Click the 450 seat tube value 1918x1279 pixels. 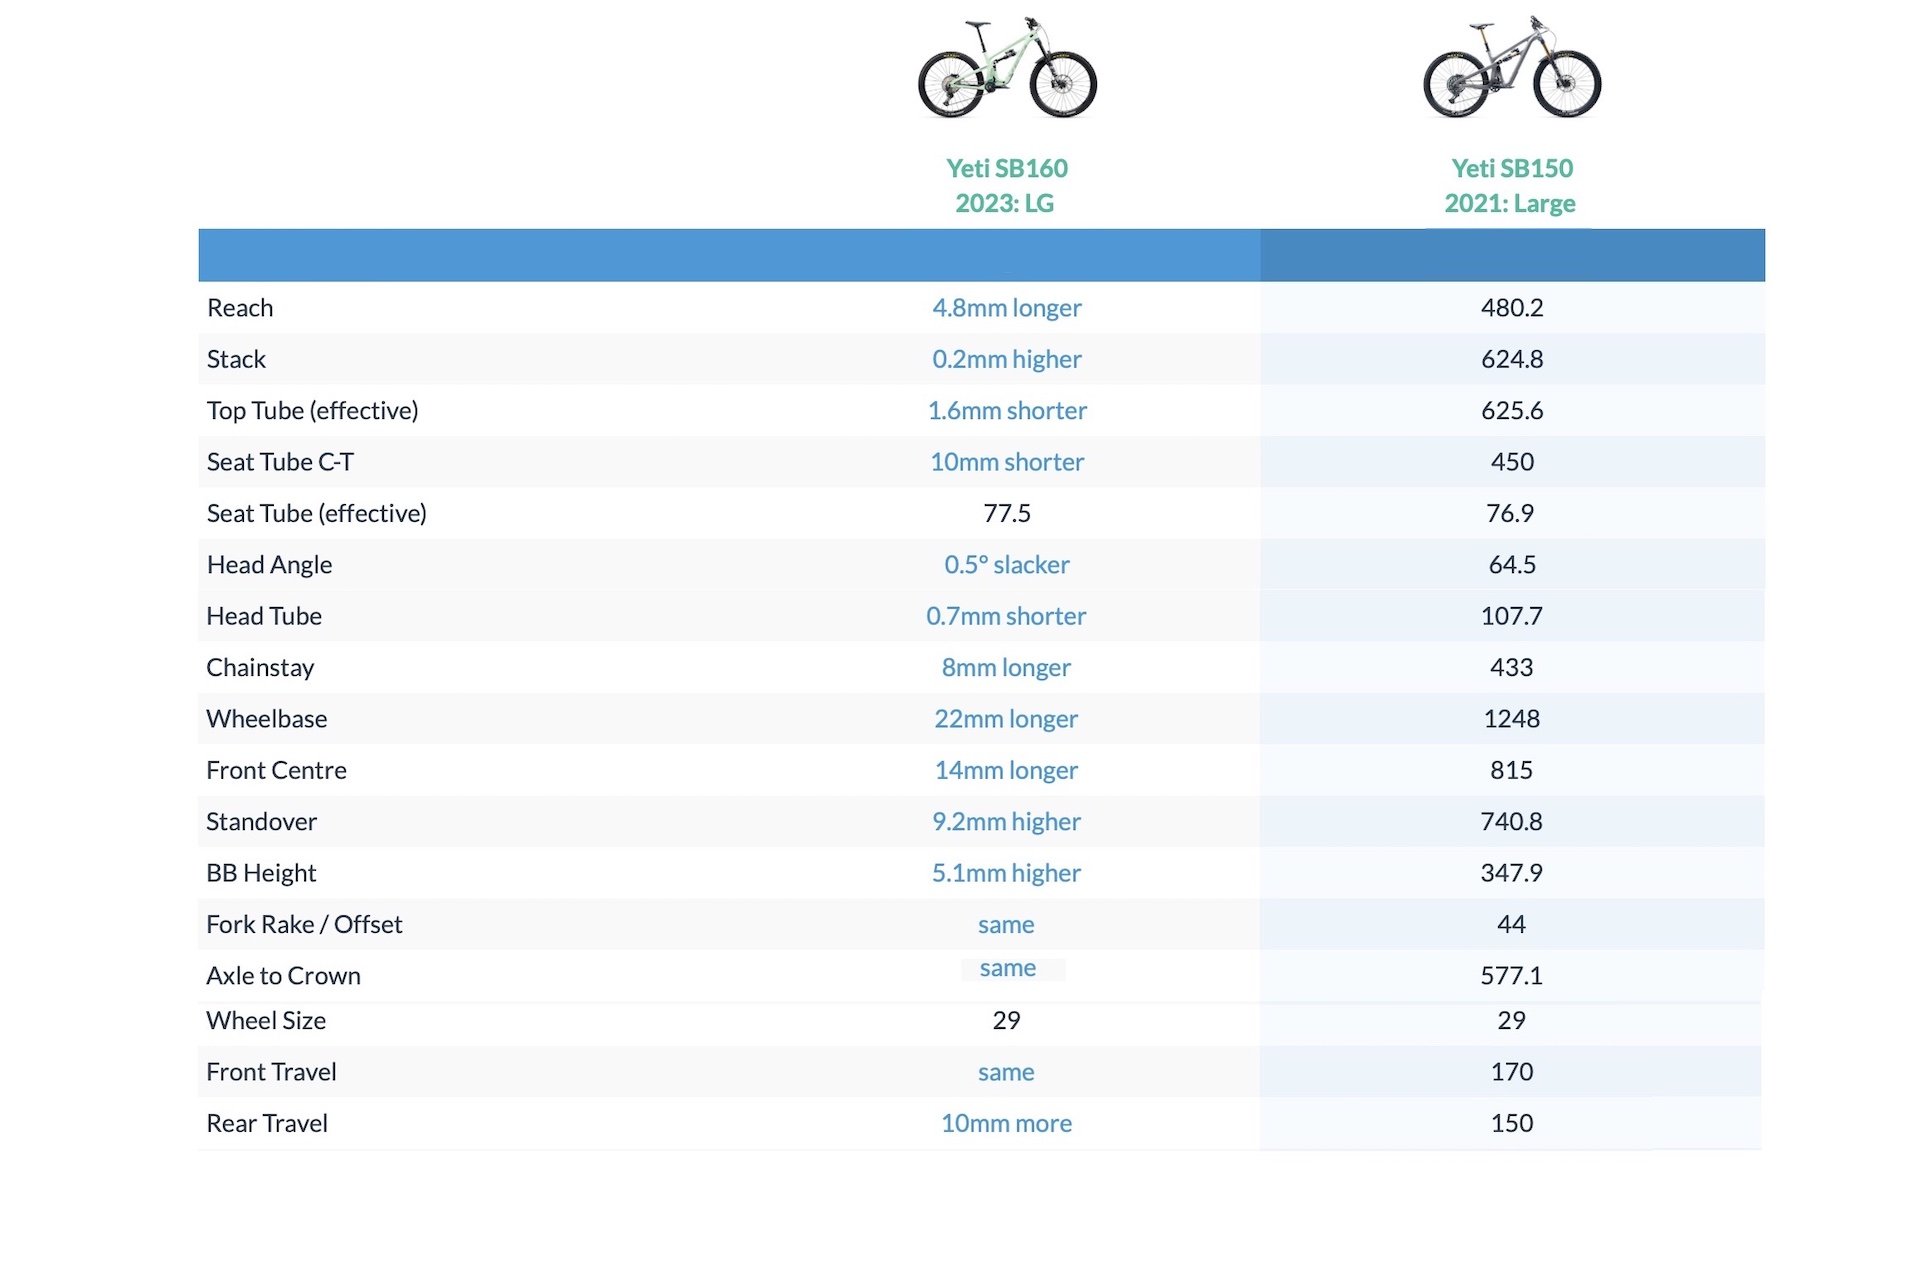[1512, 462]
